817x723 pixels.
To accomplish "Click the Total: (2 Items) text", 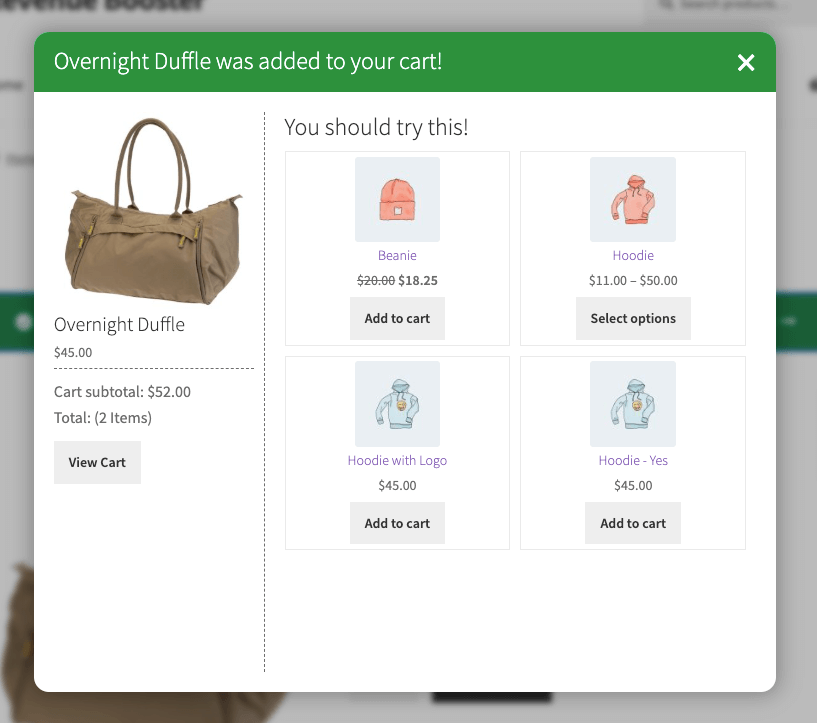I will pos(103,418).
